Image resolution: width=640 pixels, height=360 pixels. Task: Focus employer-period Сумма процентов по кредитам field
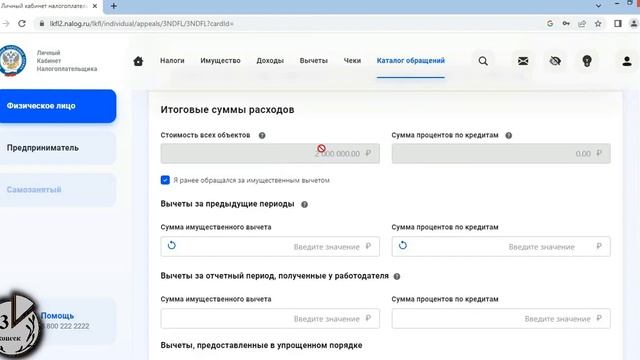(x=501, y=318)
